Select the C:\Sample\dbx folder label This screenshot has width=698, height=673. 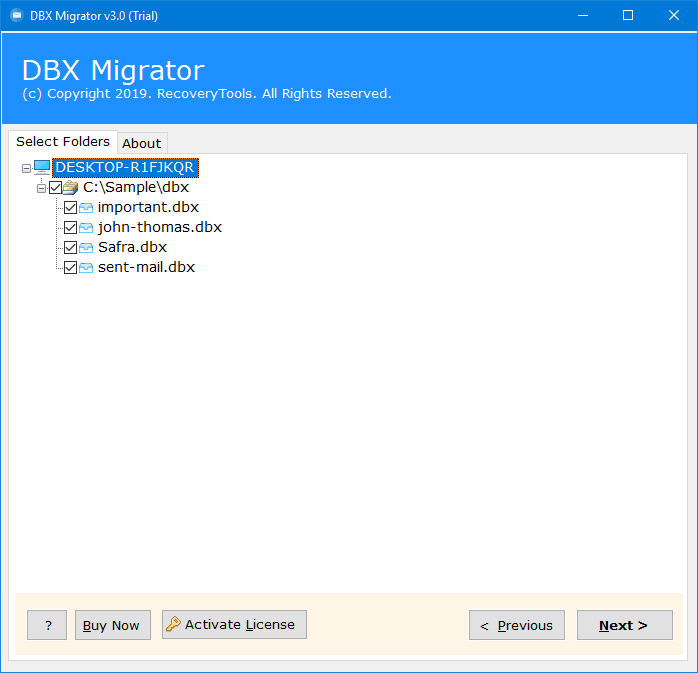click(x=136, y=187)
